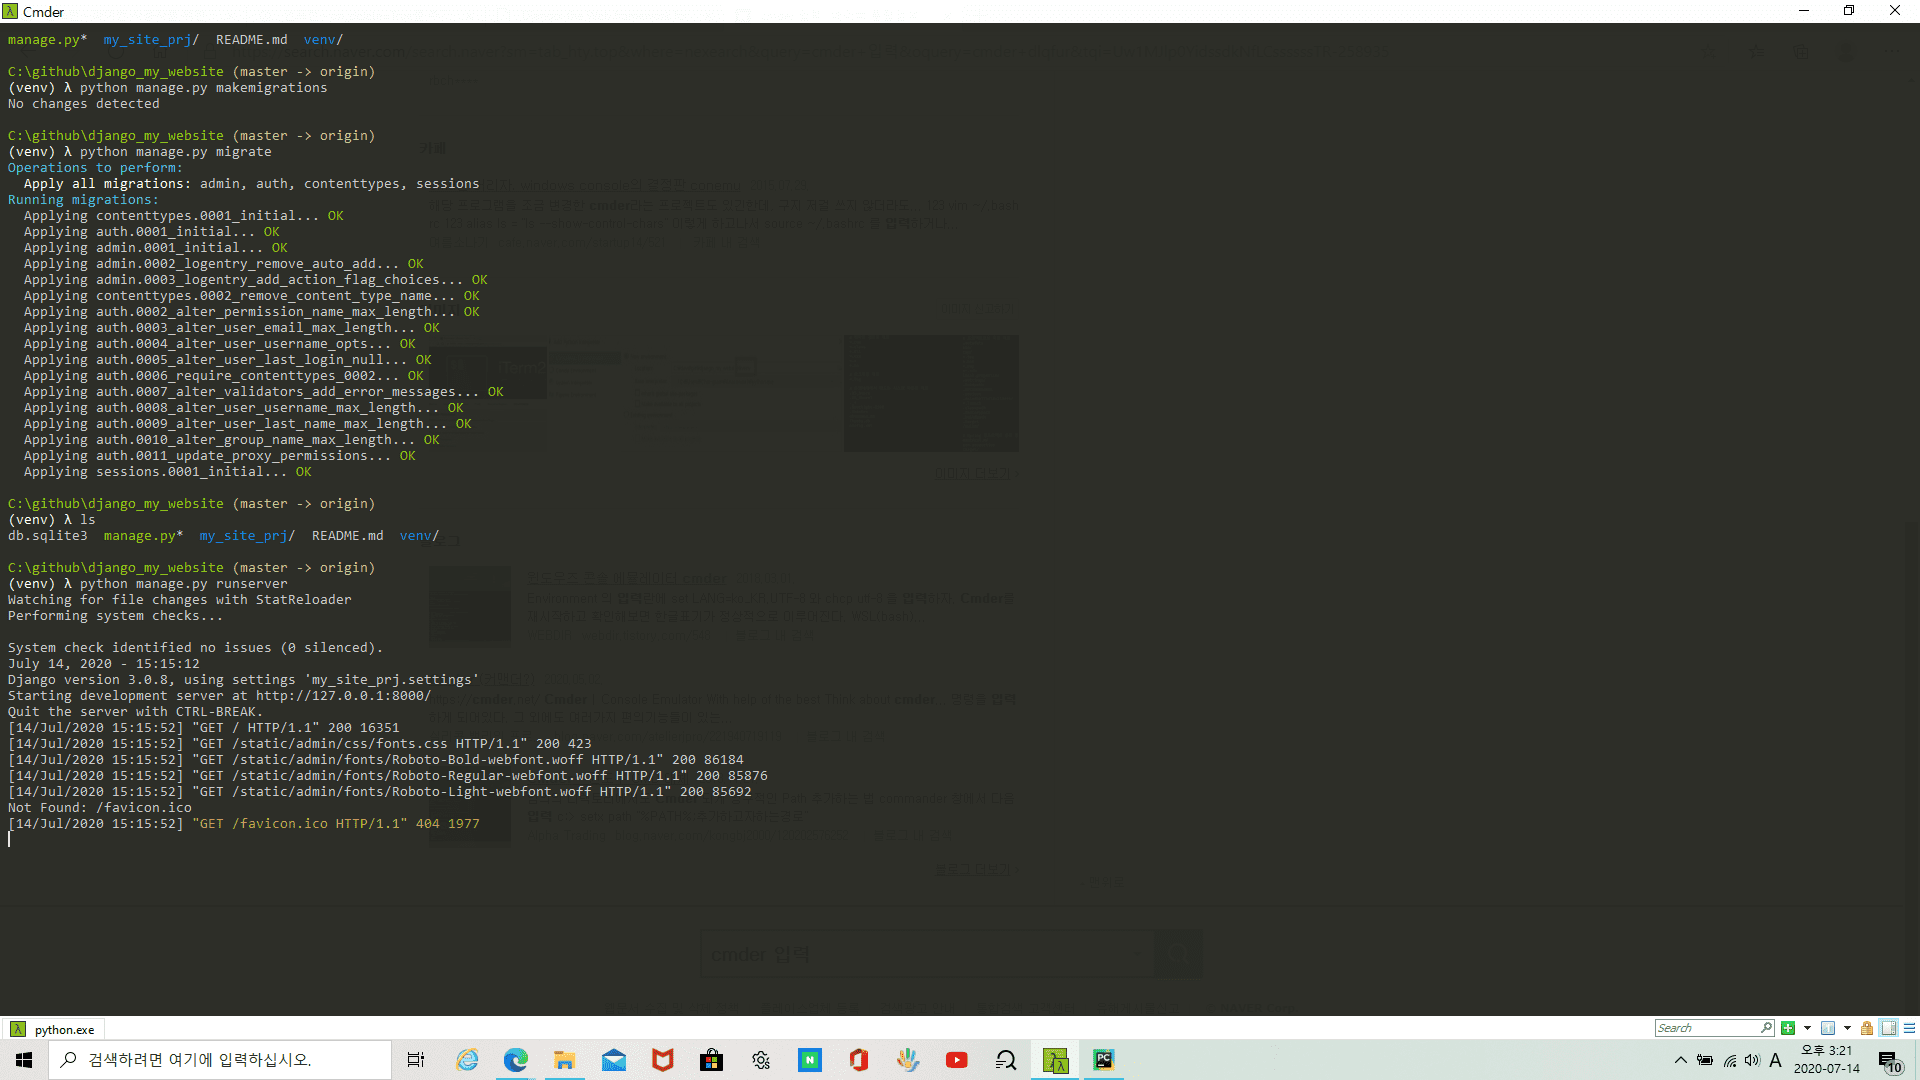Open Task View on the taskbar

click(416, 1060)
